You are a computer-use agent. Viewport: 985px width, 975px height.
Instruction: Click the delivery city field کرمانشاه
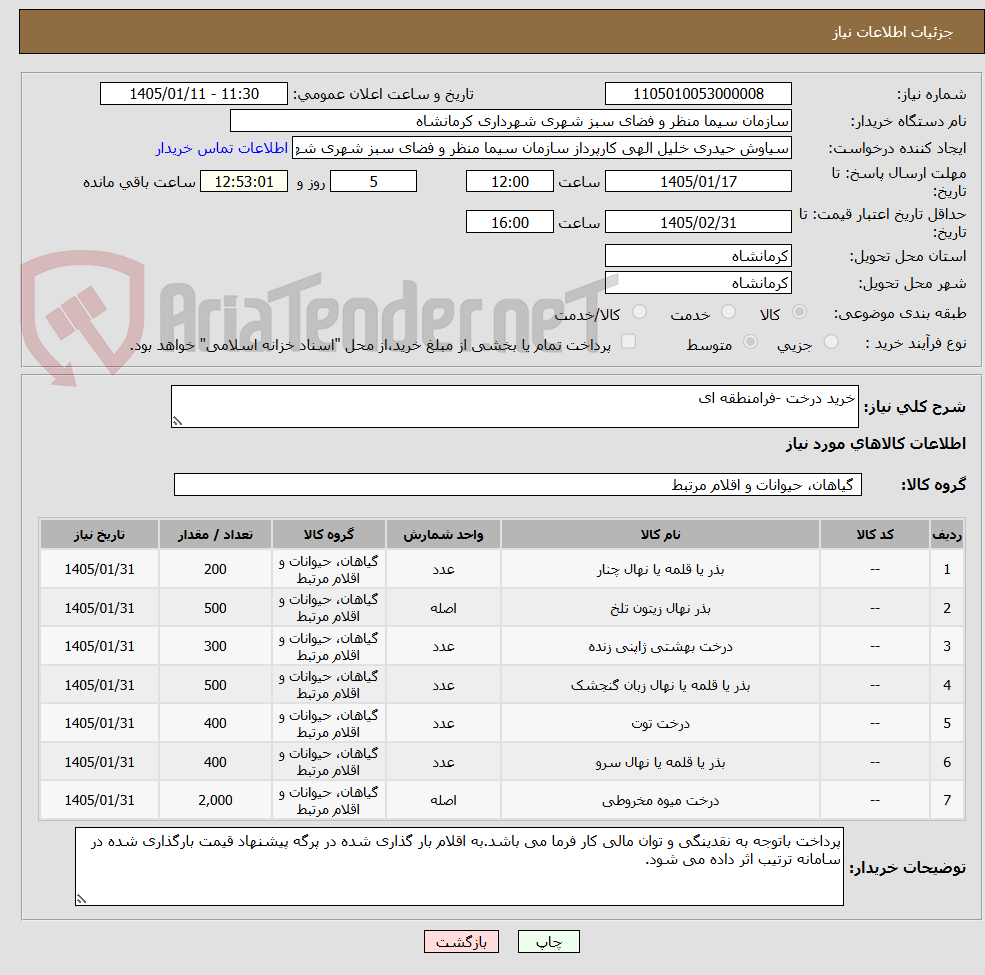point(698,283)
